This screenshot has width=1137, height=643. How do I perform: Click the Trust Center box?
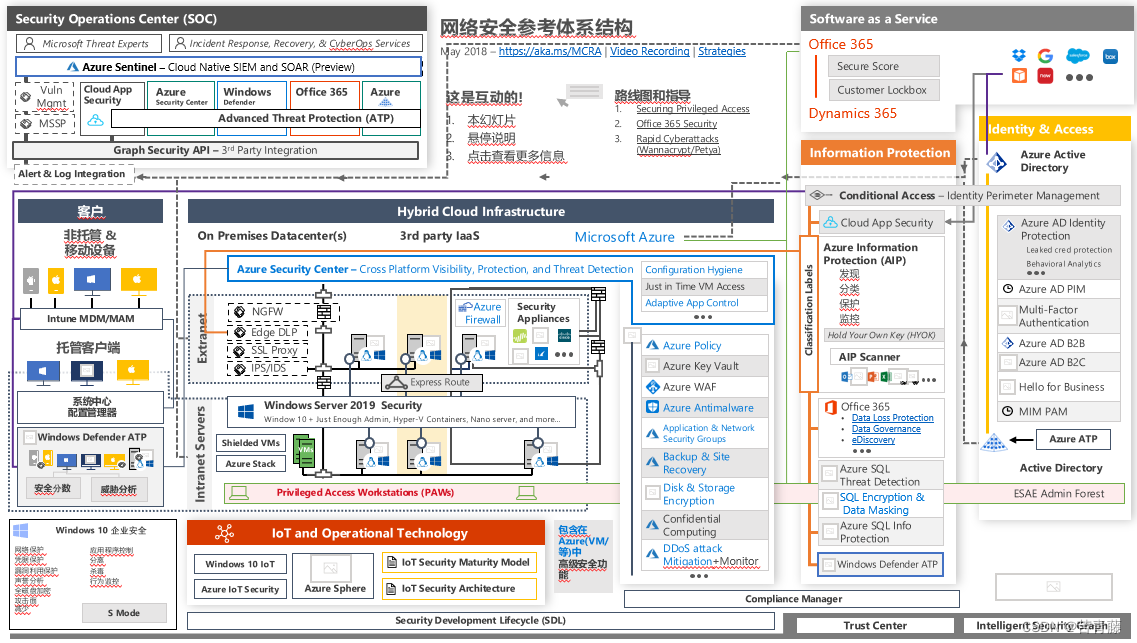(875, 626)
